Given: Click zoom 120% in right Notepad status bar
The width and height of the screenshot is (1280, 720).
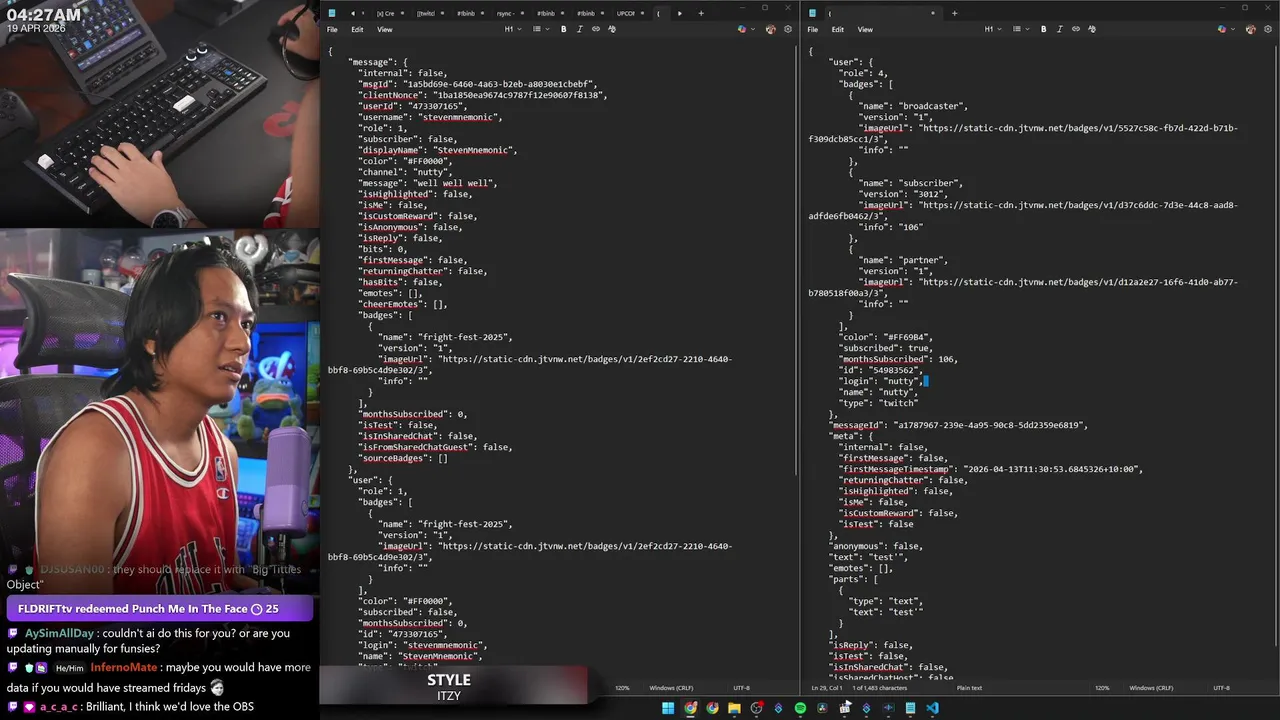Looking at the screenshot, I should pyautogui.click(x=1102, y=688).
